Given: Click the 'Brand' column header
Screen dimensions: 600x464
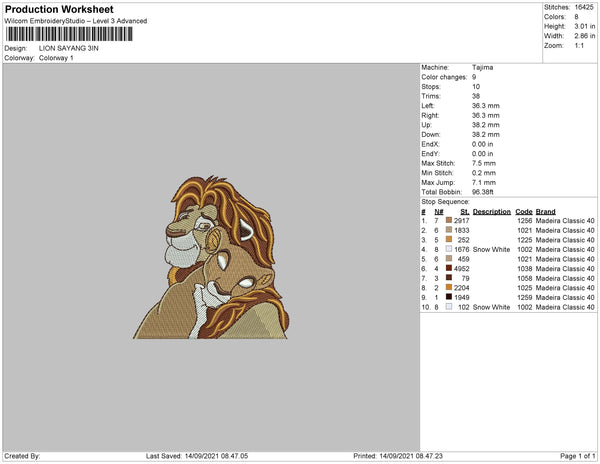Looking at the screenshot, I should click(545, 212).
